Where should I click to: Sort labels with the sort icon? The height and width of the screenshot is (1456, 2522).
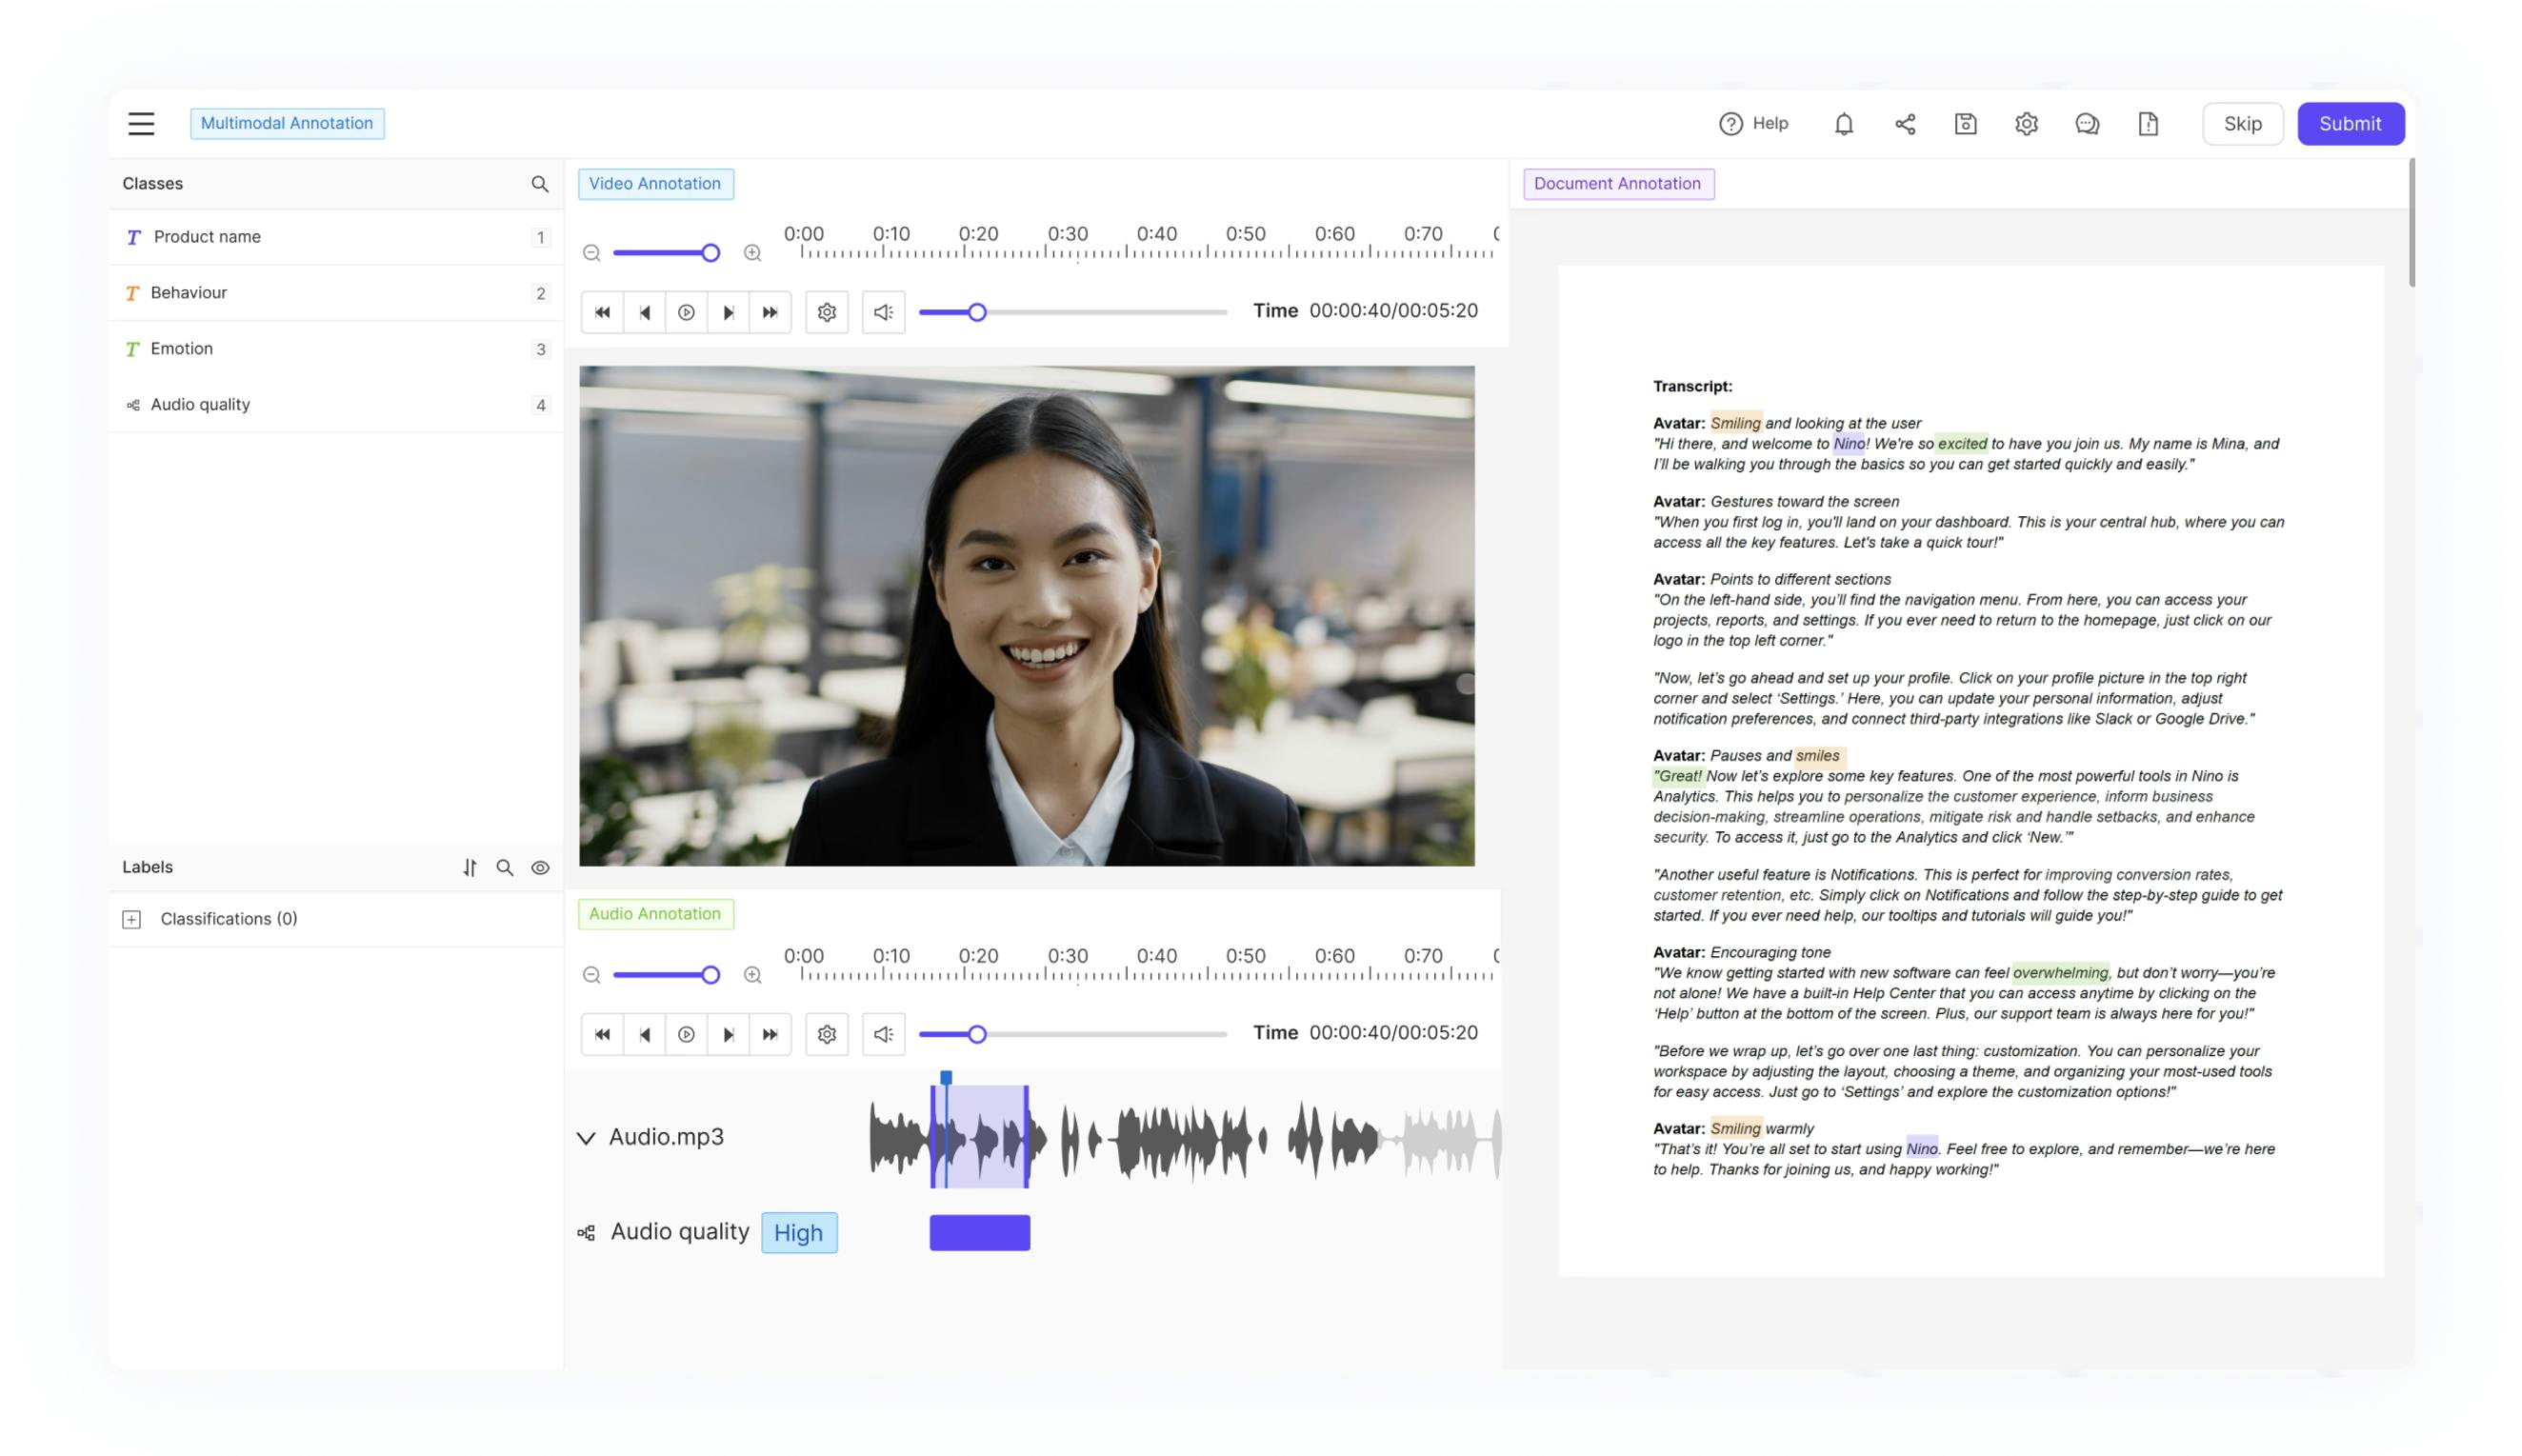[x=469, y=868]
